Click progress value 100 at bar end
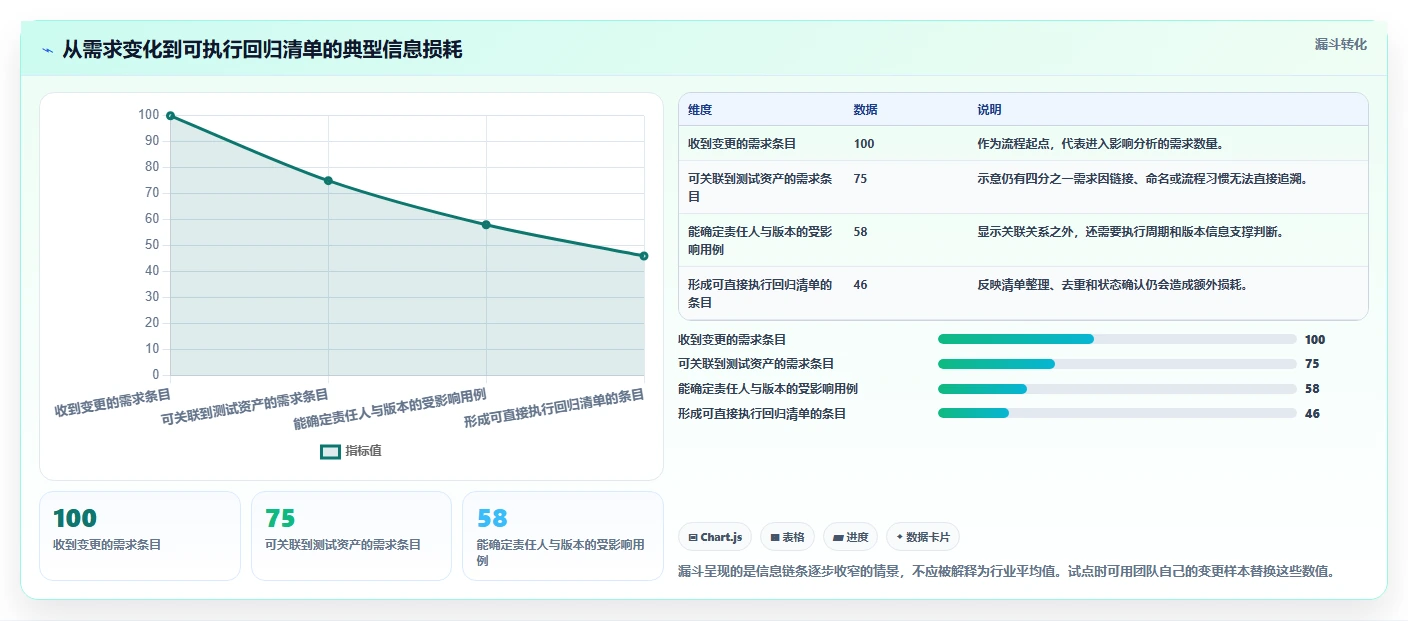Viewport: 1408px width, 621px height. click(1315, 340)
